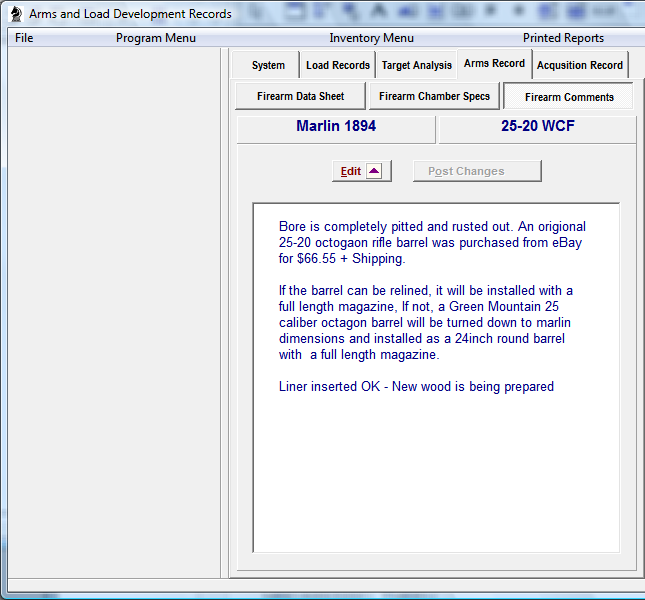645x600 pixels.
Task: Click the purple arrow icon on Edit button
Action: pos(374,171)
